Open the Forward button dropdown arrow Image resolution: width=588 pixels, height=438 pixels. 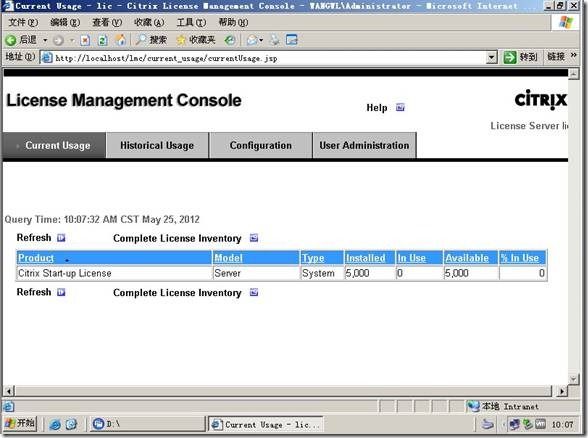point(72,40)
